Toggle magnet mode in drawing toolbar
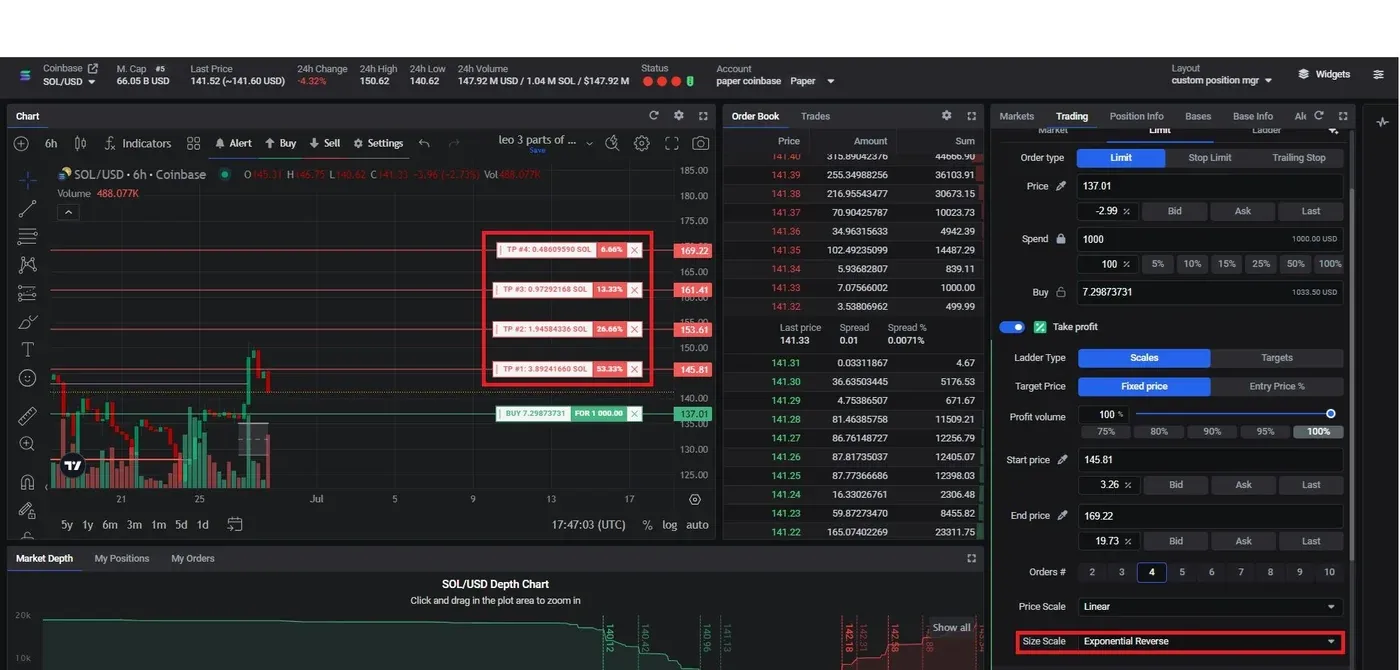This screenshot has height=670, width=1400. click(27, 481)
